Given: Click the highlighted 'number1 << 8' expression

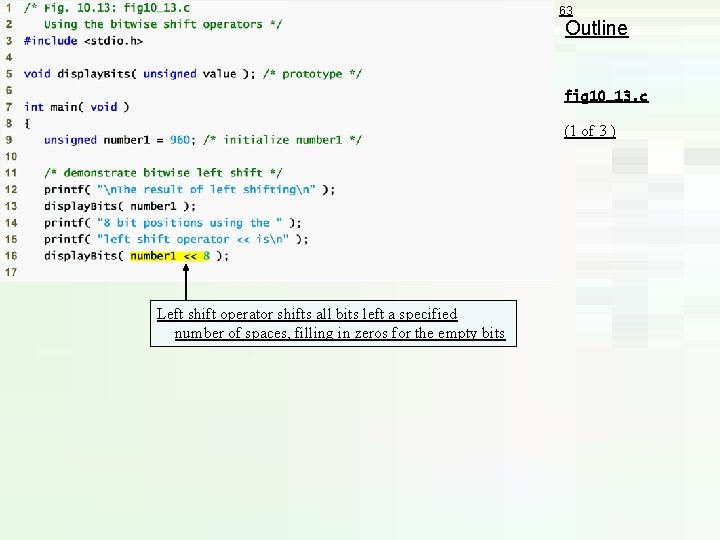Looking at the screenshot, I should click(170, 256).
